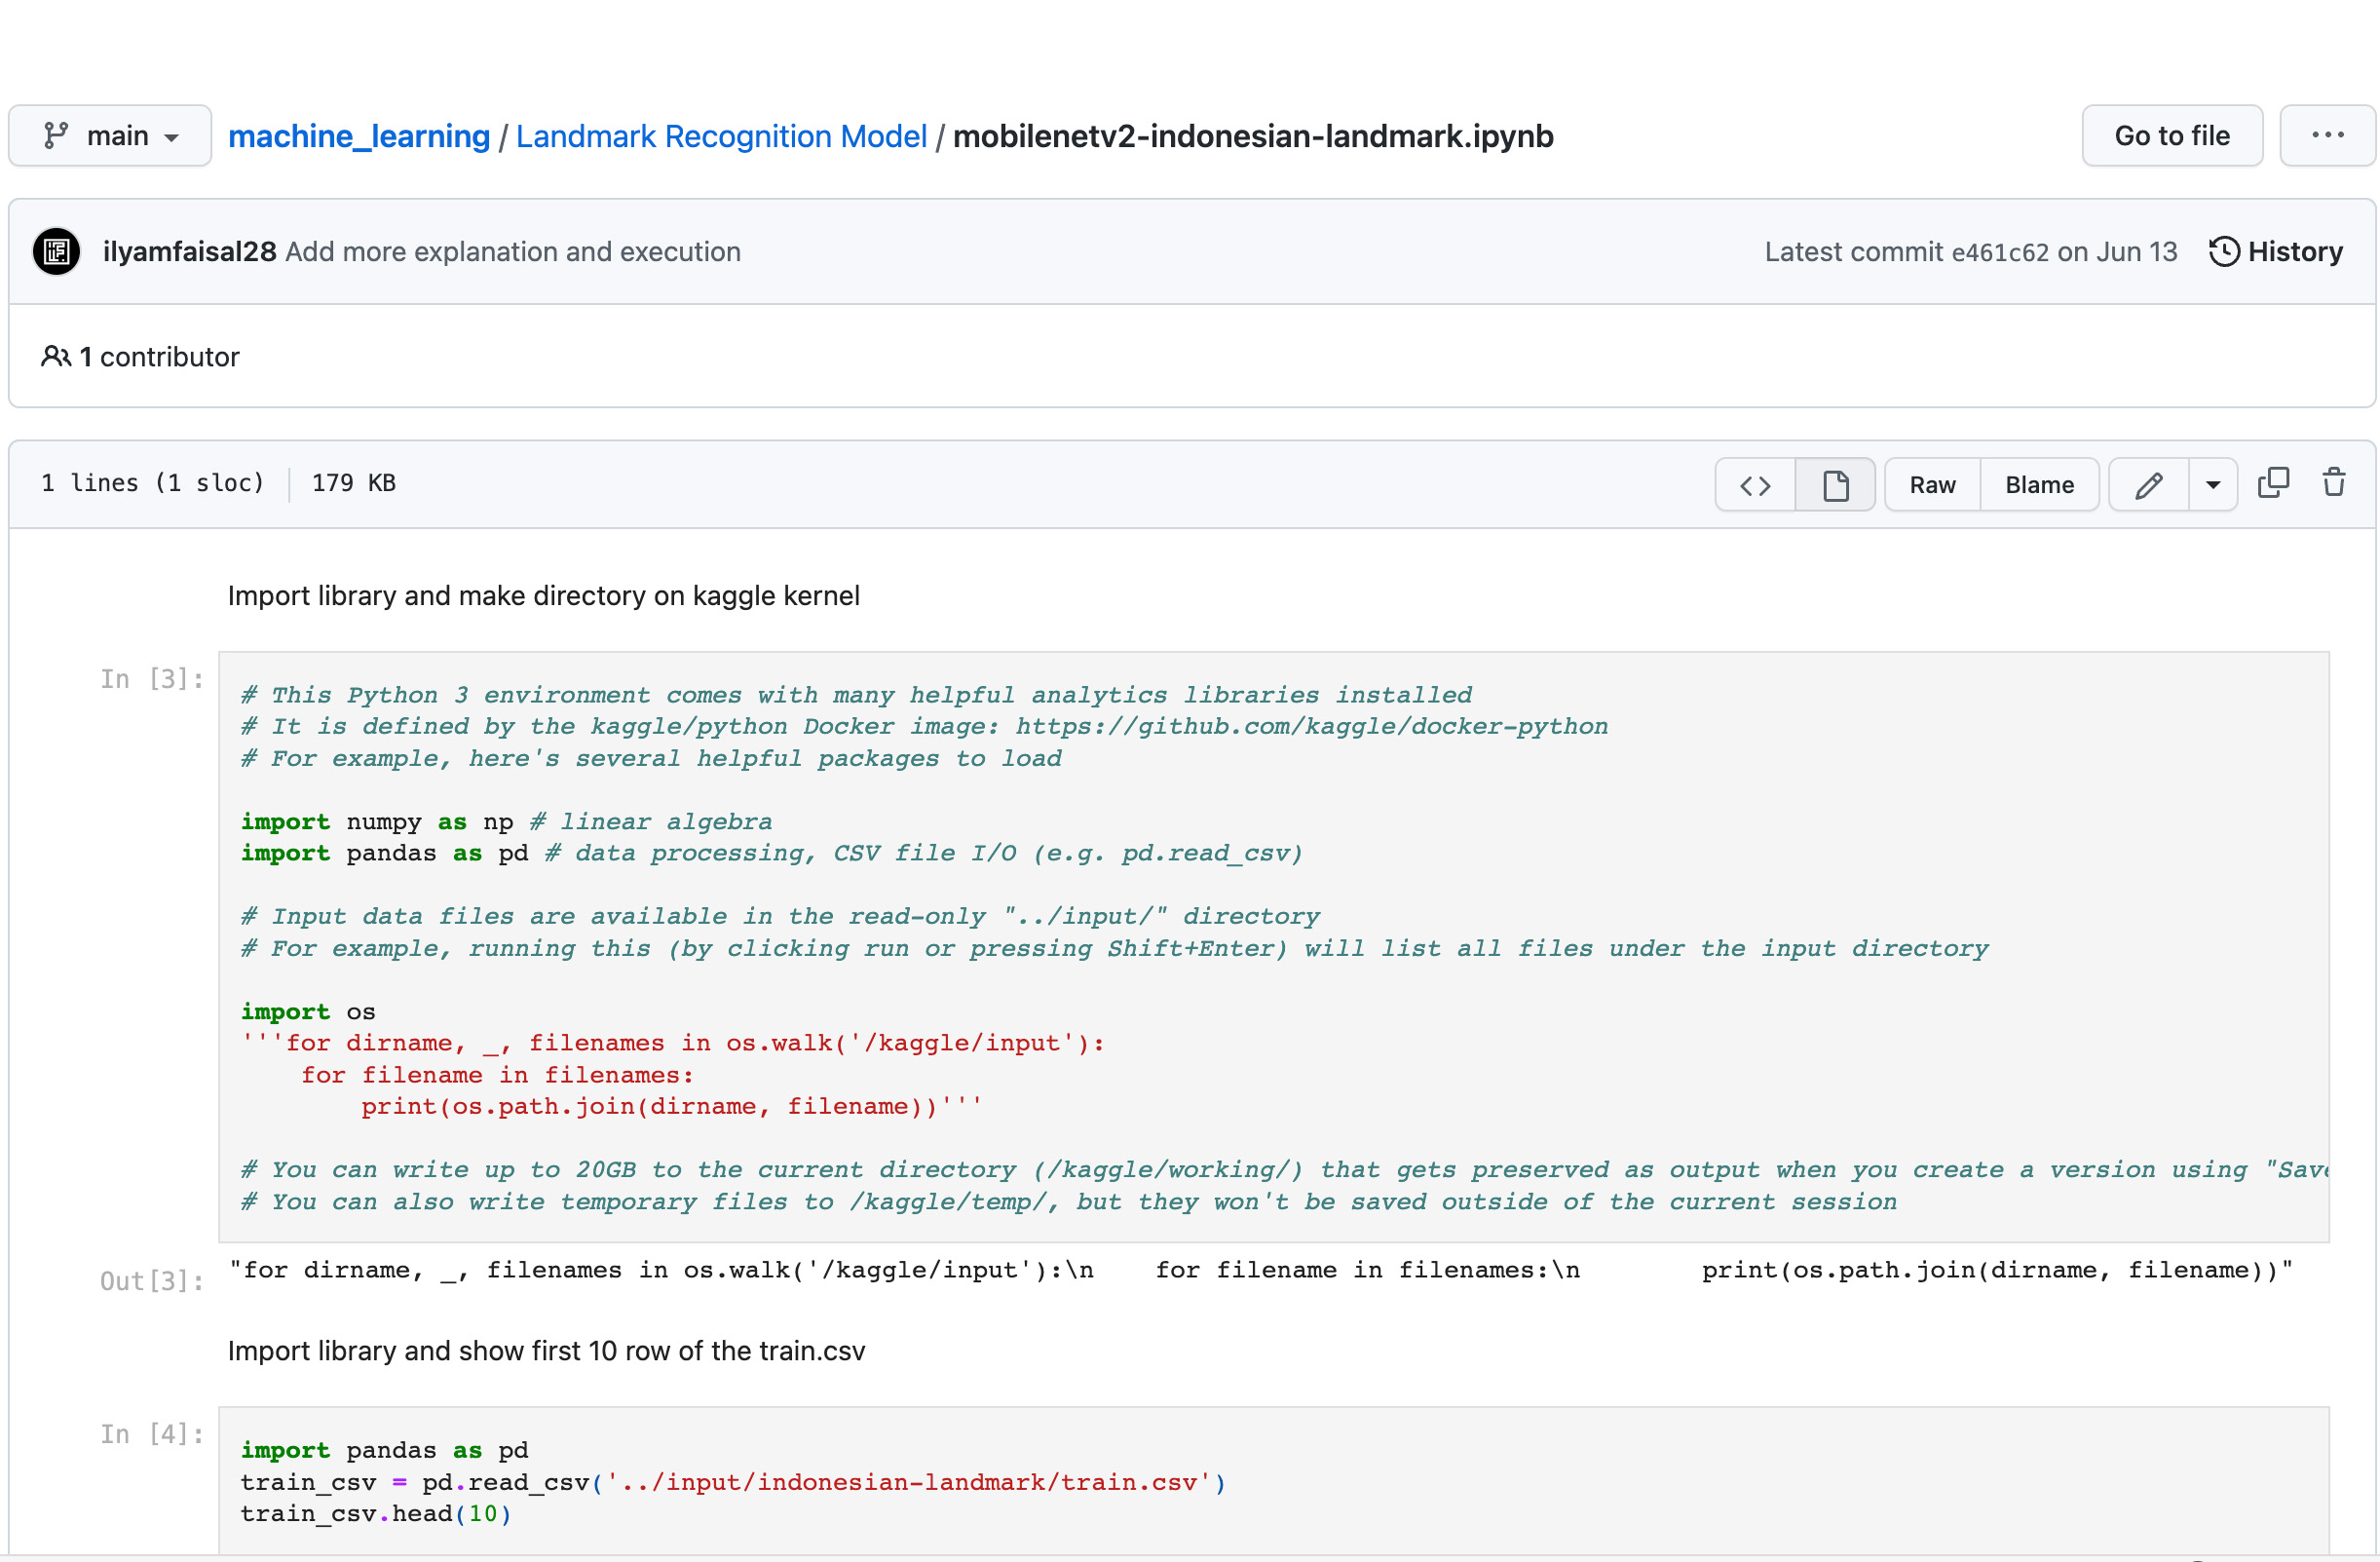Open commit History with clock icon

click(x=2276, y=251)
